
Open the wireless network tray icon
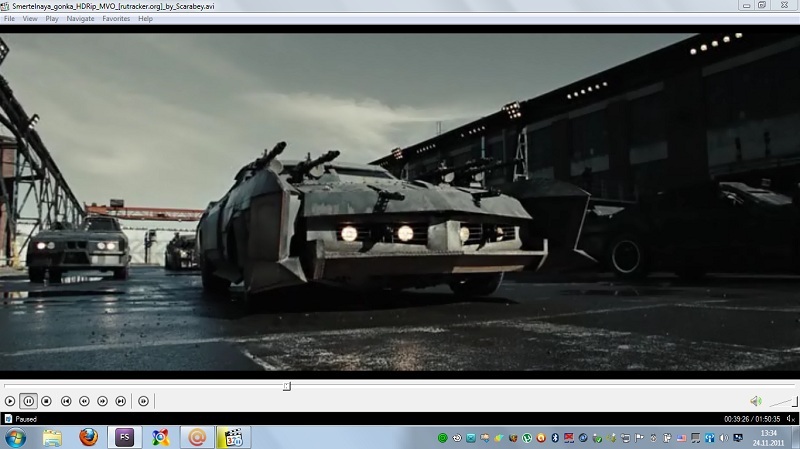coord(711,438)
